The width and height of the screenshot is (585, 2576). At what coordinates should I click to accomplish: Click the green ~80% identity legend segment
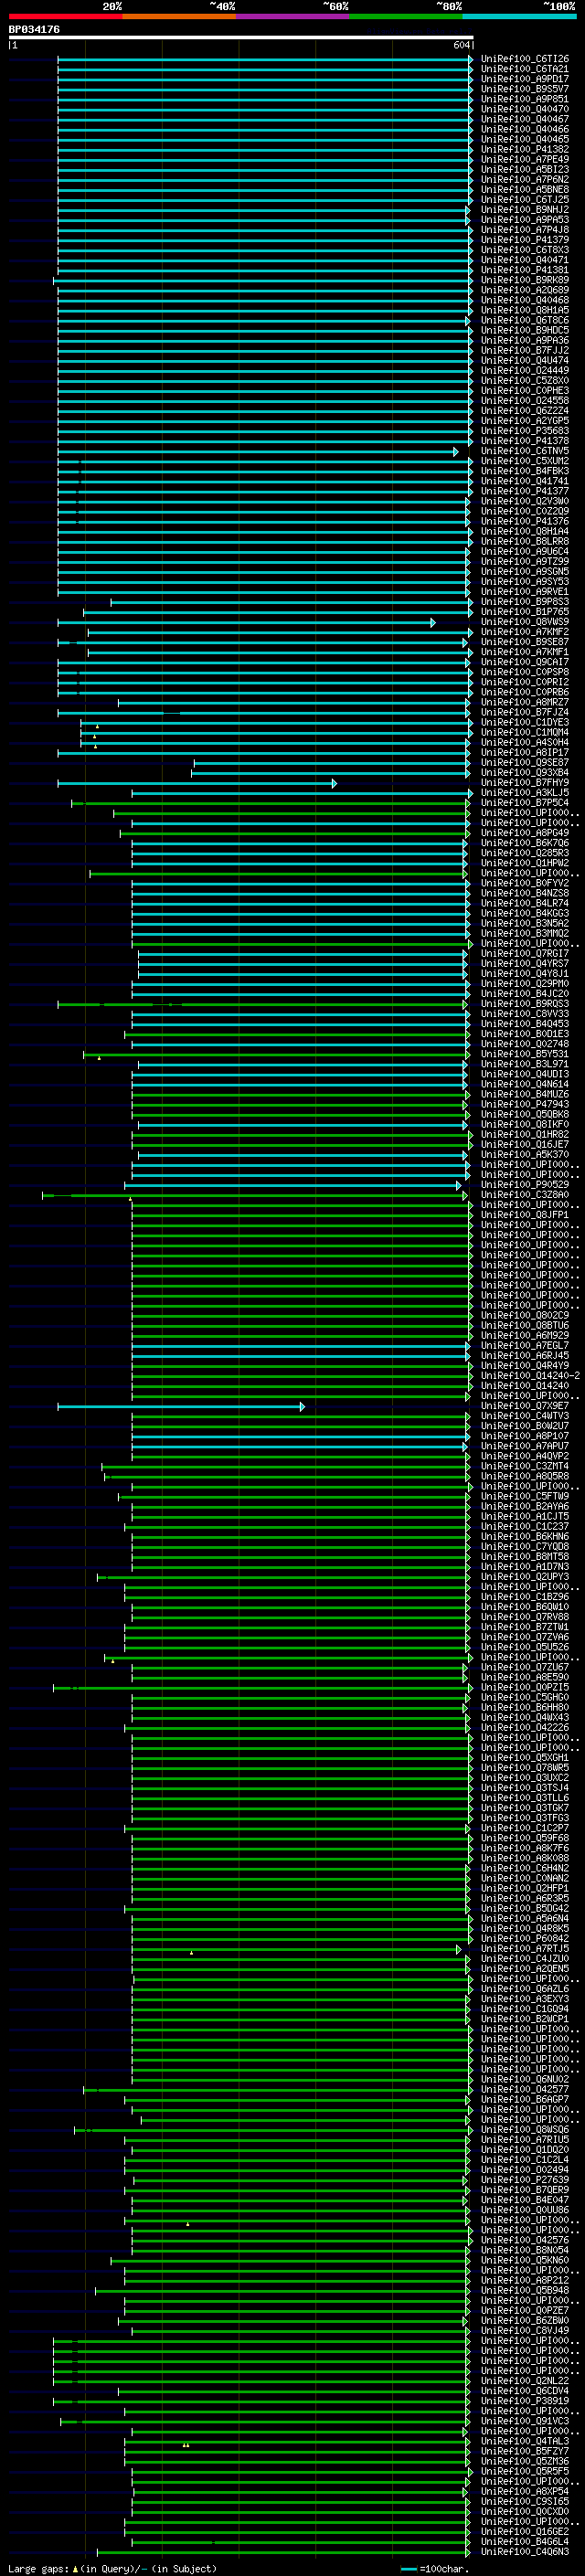[x=406, y=16]
